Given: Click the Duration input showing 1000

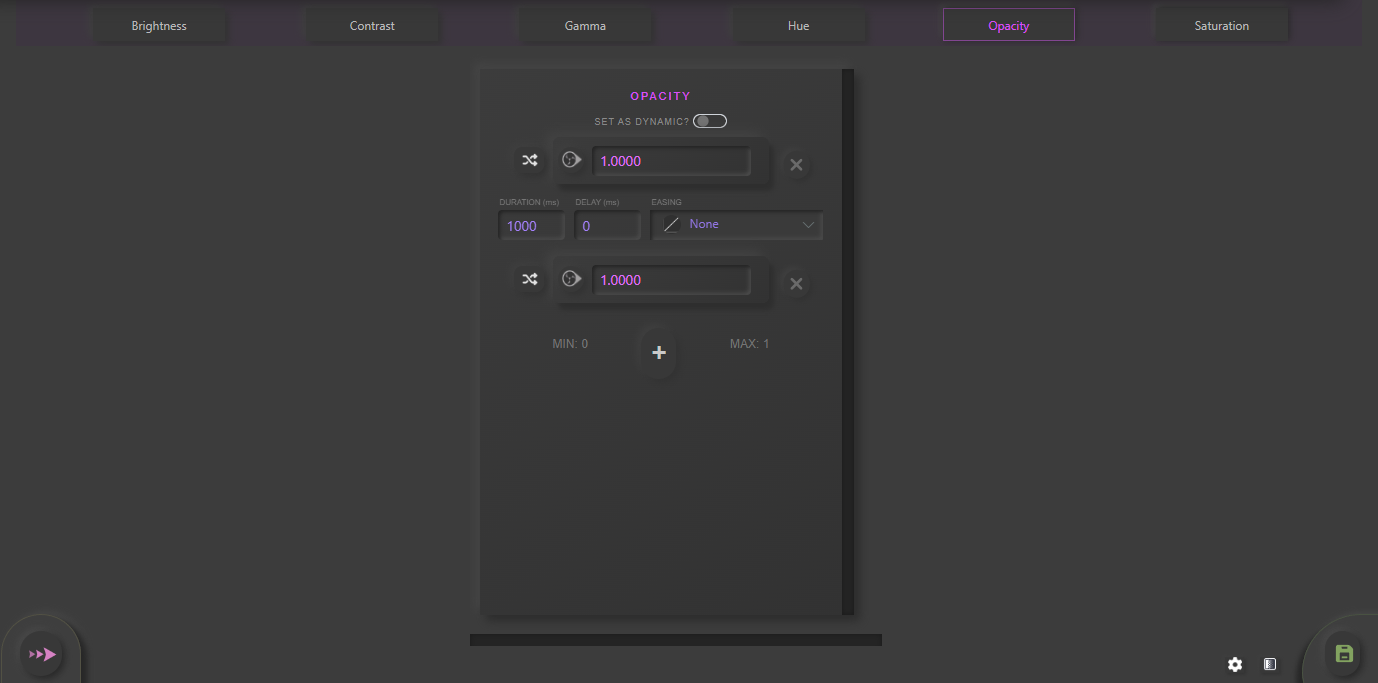Looking at the screenshot, I should click(x=531, y=225).
